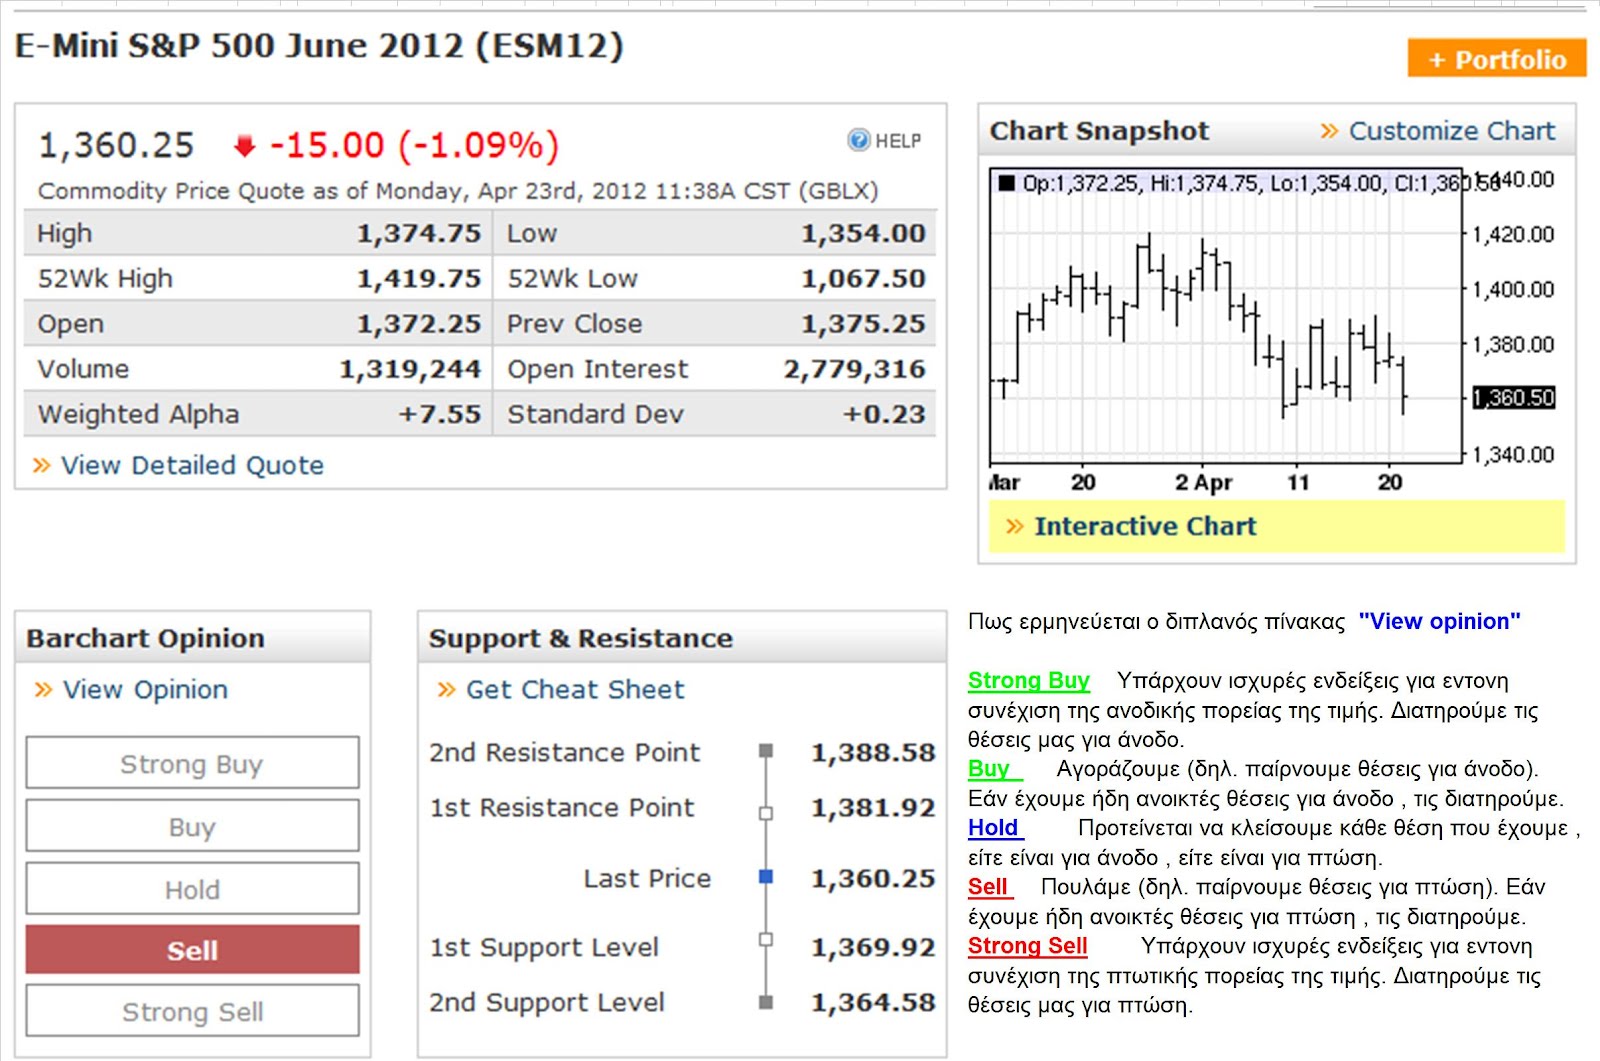Click the 52Wk Low value 1,067.50
The width and height of the screenshot is (1600, 1061).
click(863, 279)
